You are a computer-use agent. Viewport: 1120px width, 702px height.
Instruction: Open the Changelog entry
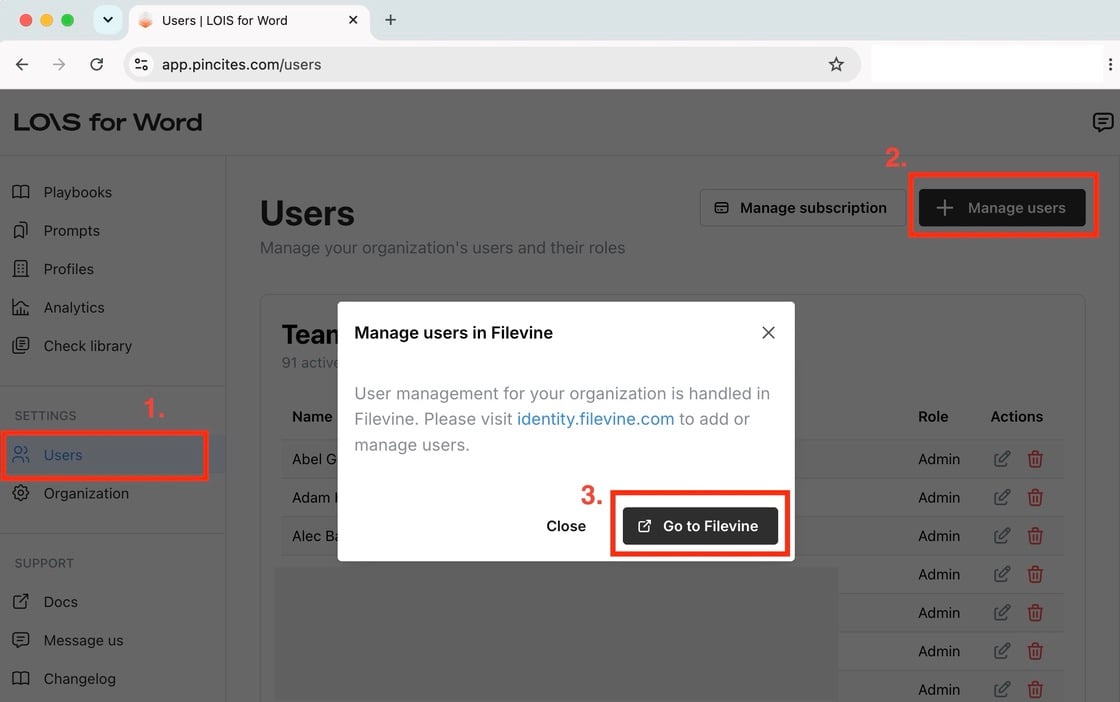pyautogui.click(x=79, y=679)
